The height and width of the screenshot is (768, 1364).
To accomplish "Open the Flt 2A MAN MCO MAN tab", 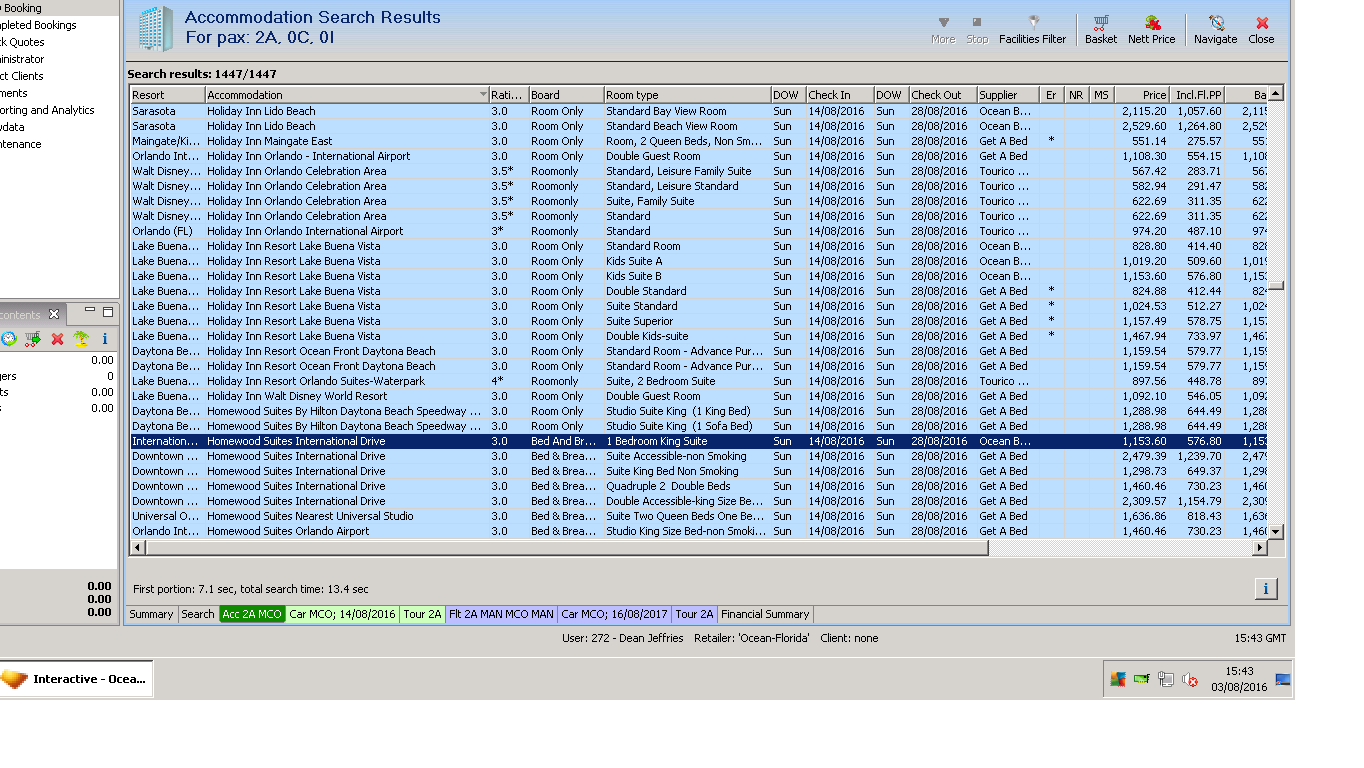I will 501,614.
